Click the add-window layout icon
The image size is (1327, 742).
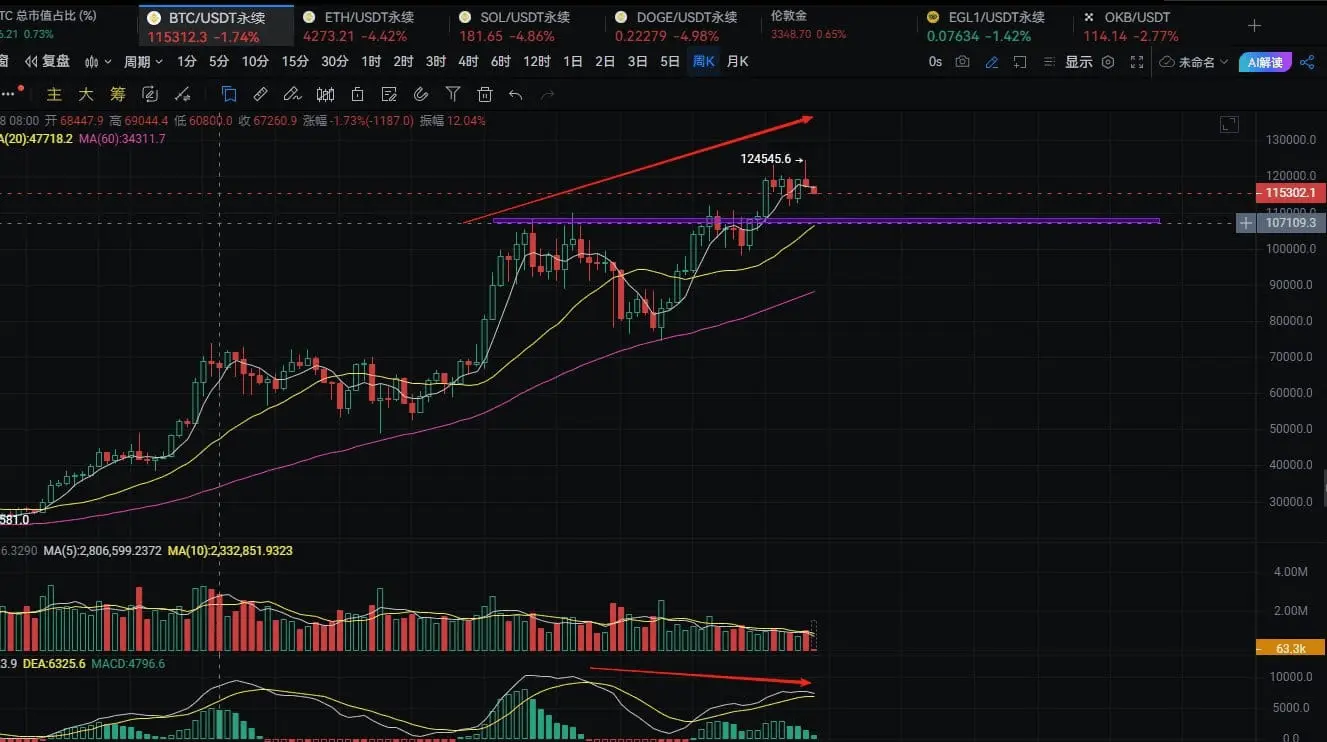click(1021, 62)
